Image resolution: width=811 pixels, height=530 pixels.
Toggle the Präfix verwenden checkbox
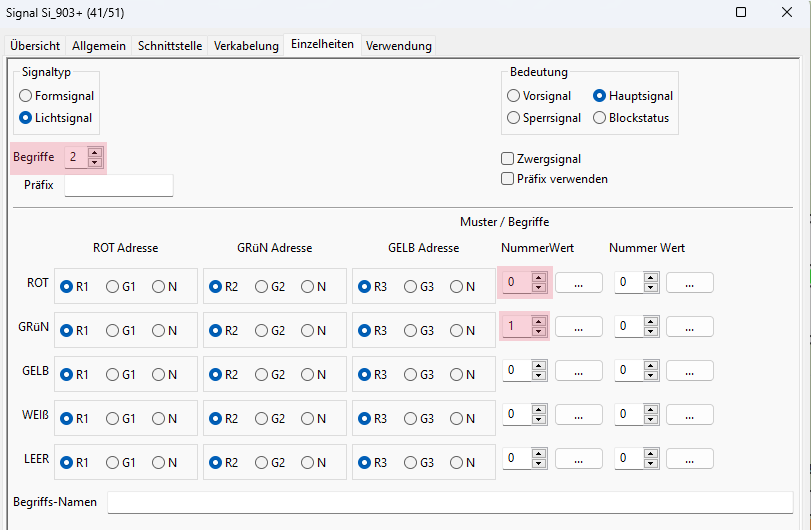(x=507, y=179)
